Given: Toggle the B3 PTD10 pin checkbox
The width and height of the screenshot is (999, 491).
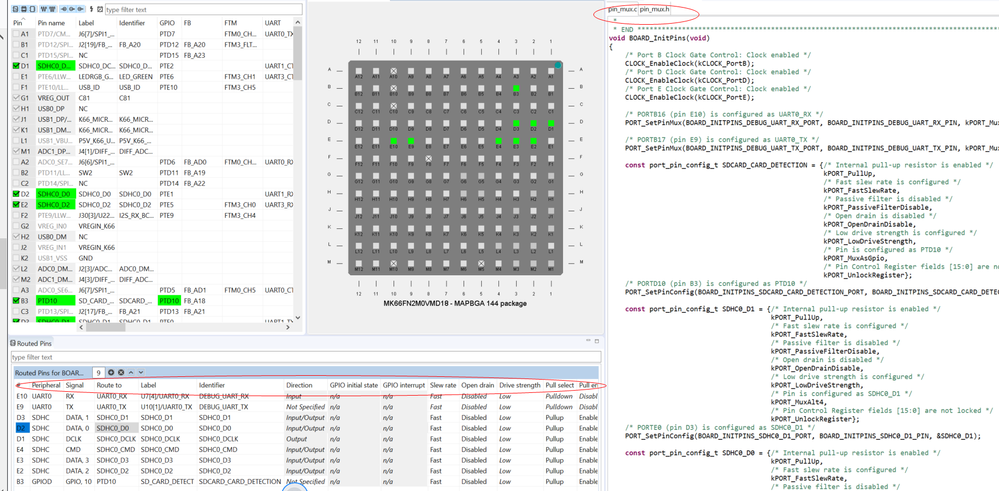Looking at the screenshot, I should point(15,300).
